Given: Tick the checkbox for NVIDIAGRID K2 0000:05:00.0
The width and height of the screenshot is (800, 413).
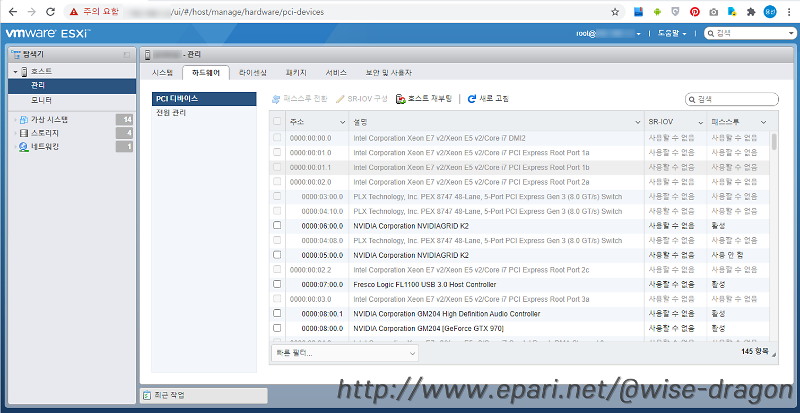Looking at the screenshot, I should click(x=277, y=255).
